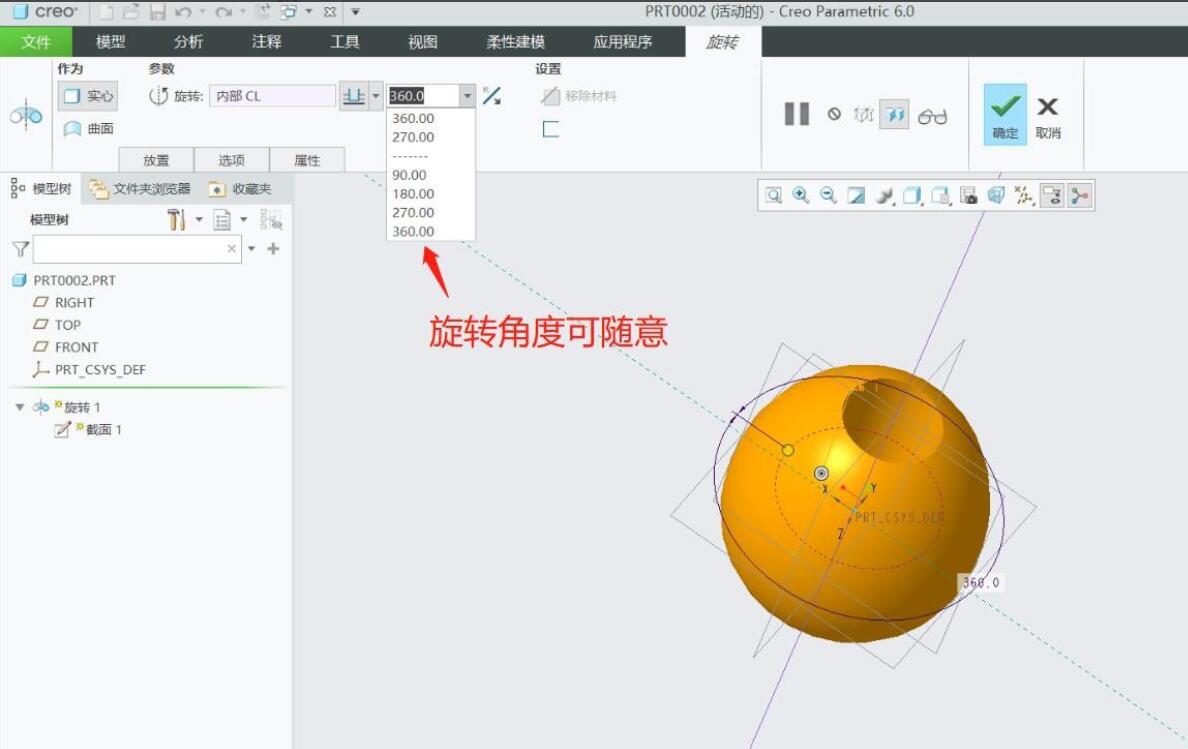Switch to the 模型 tab

pyautogui.click(x=111, y=42)
